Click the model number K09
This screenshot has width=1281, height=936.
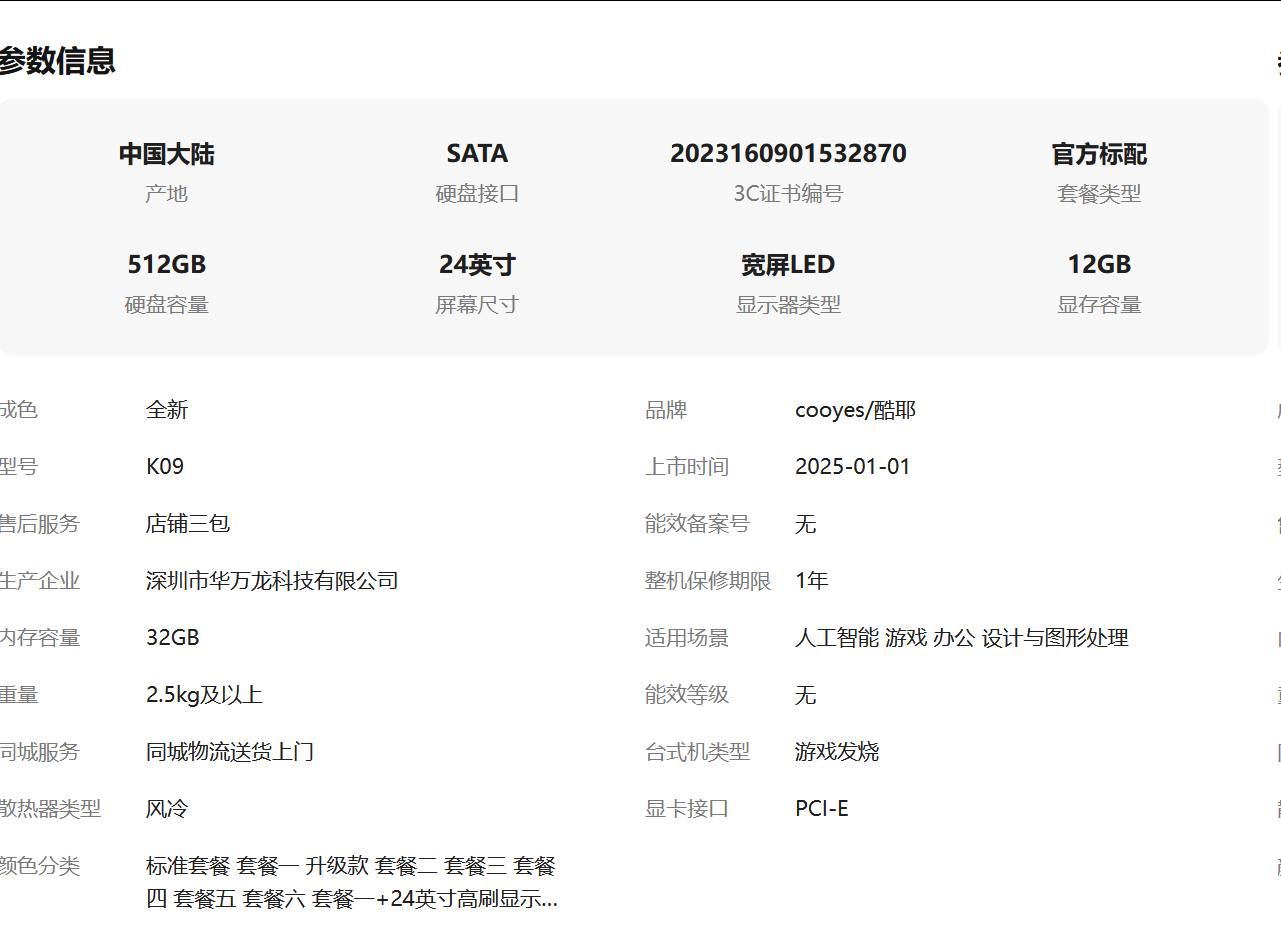click(165, 467)
